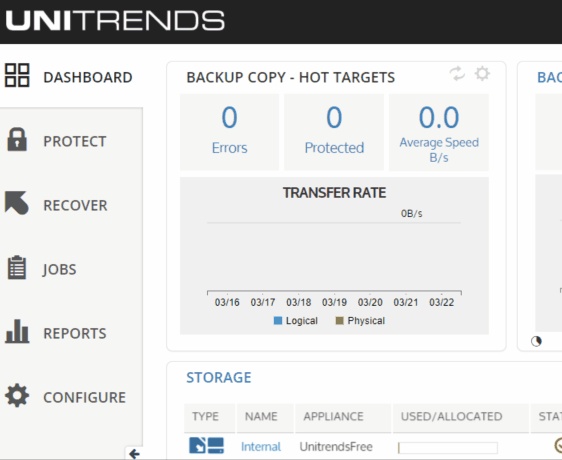Refresh the Backup Copy Hot Targets panel
Screen dimensions: 562x460
pos(457,73)
